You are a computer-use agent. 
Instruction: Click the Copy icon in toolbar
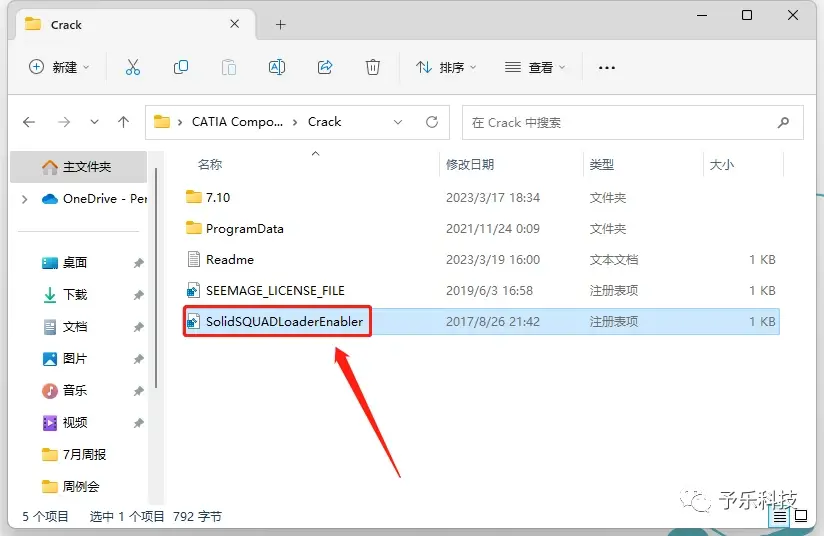point(181,67)
